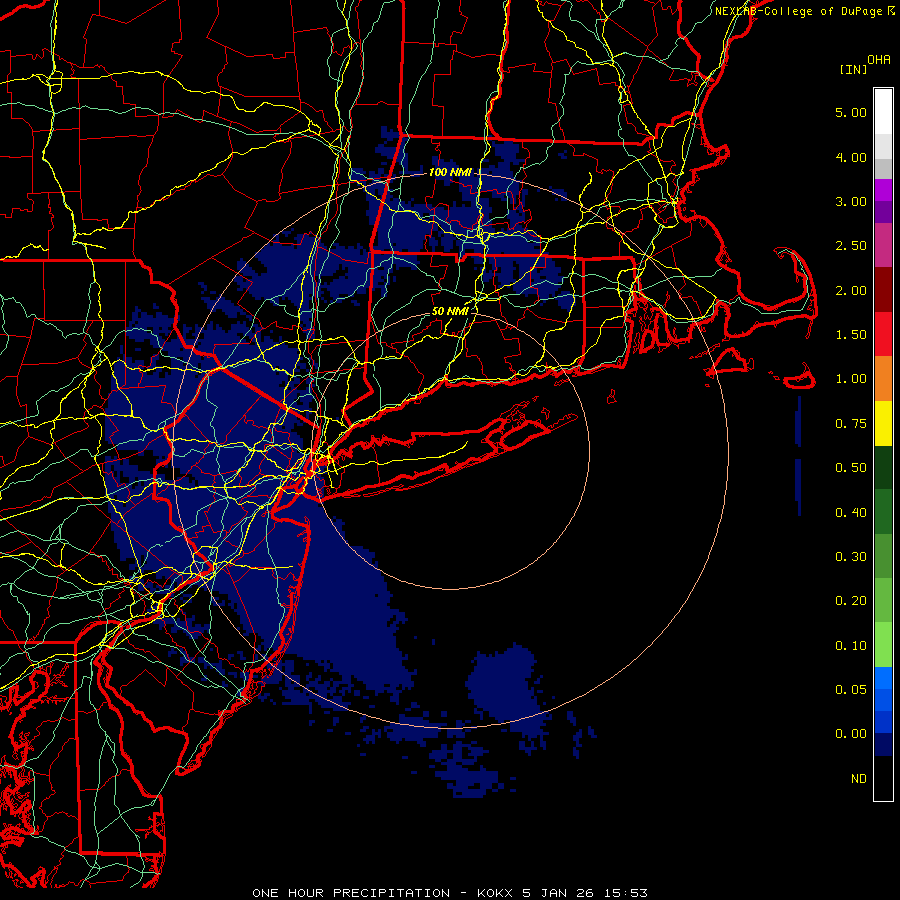Click the bright red 1.50 legend block
Viewport: 900px width, 900px height.
883,334
